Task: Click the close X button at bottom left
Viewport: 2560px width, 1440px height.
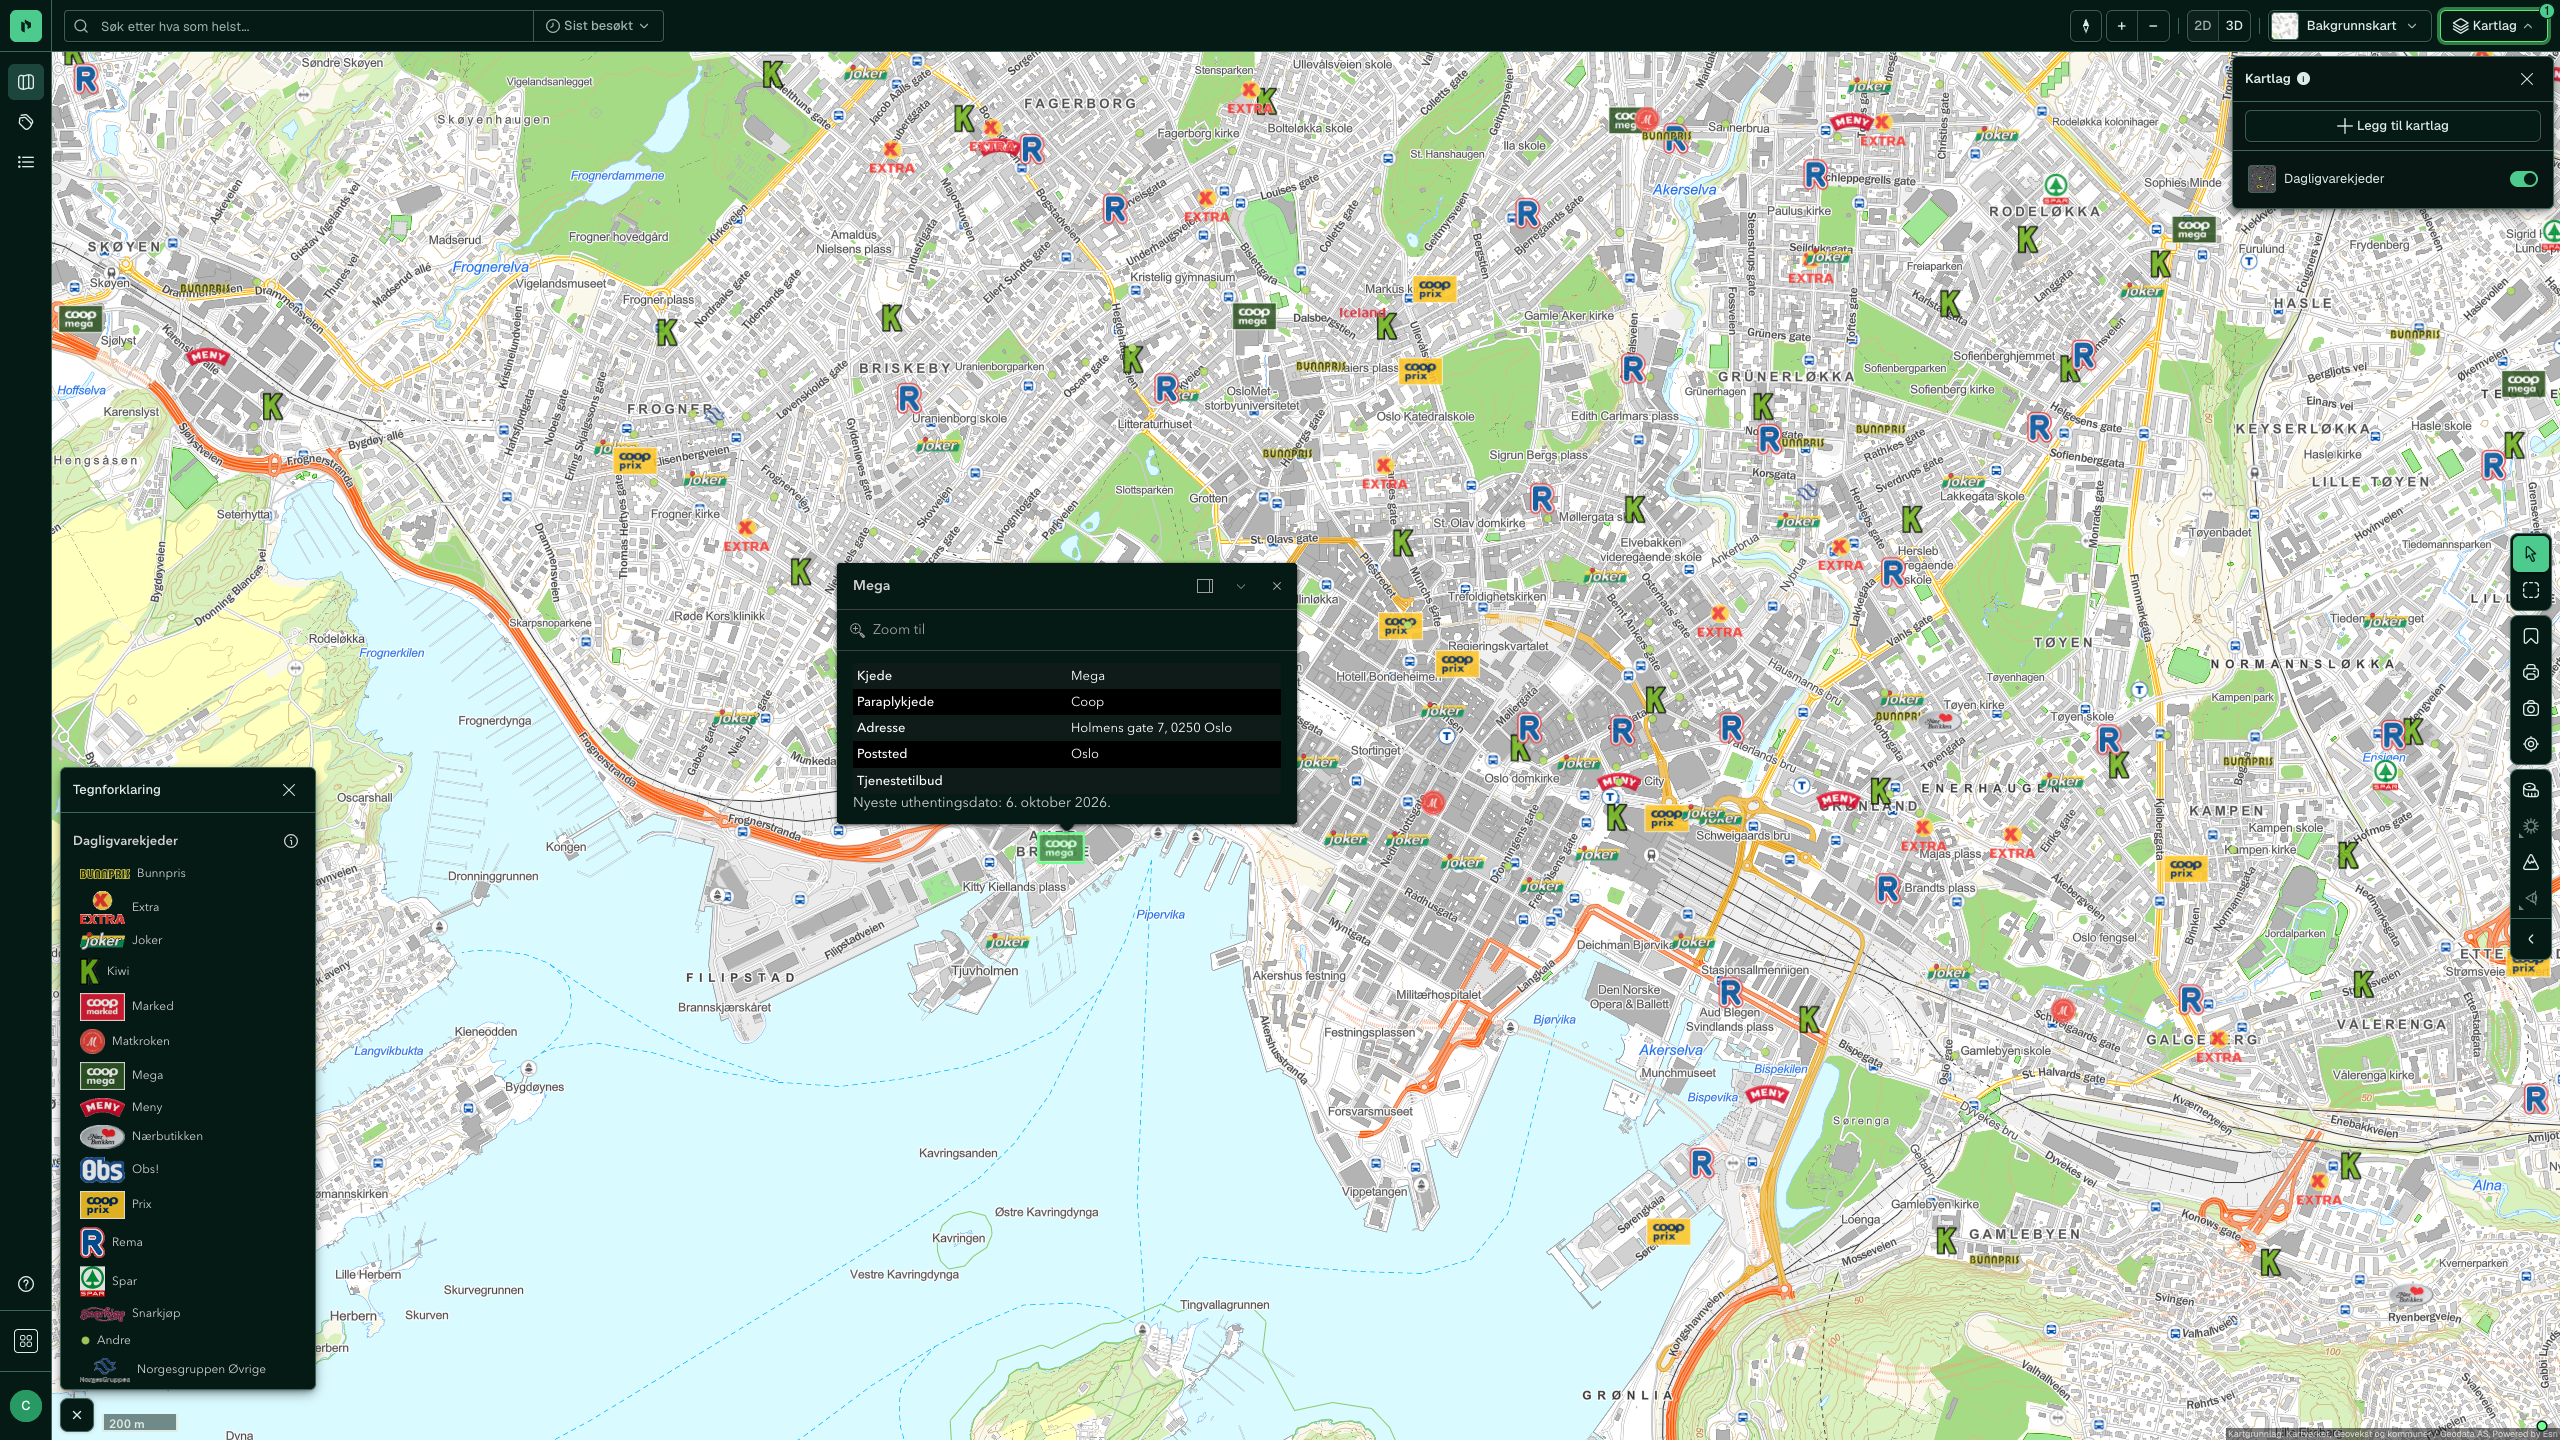Action: [x=77, y=1415]
